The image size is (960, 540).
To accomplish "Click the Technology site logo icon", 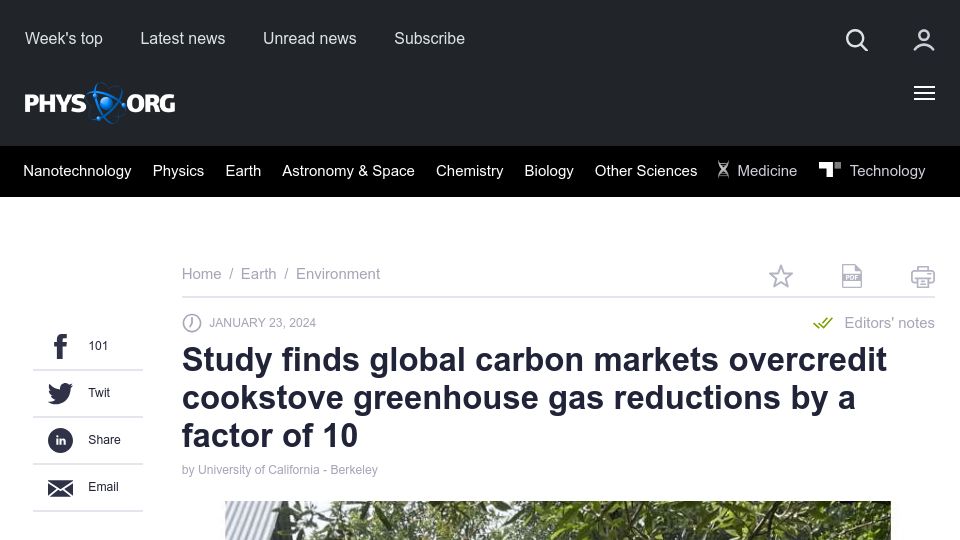I will 830,169.
